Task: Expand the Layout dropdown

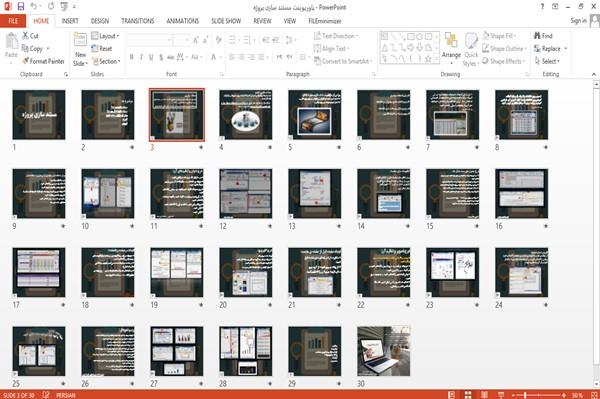Action: pos(105,36)
